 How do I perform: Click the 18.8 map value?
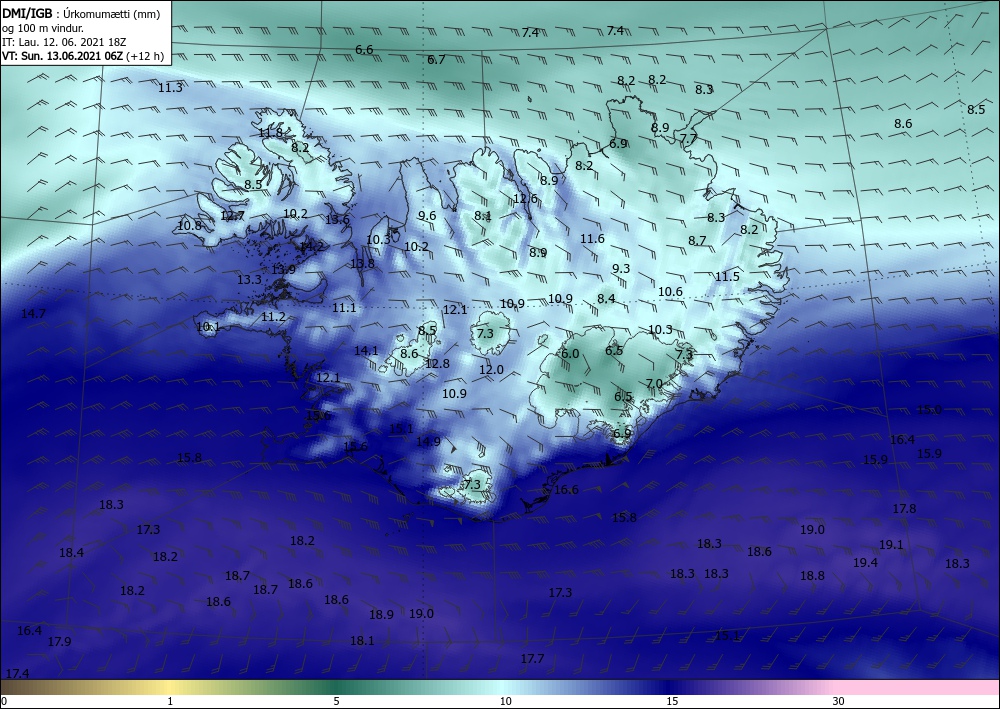pyautogui.click(x=812, y=576)
